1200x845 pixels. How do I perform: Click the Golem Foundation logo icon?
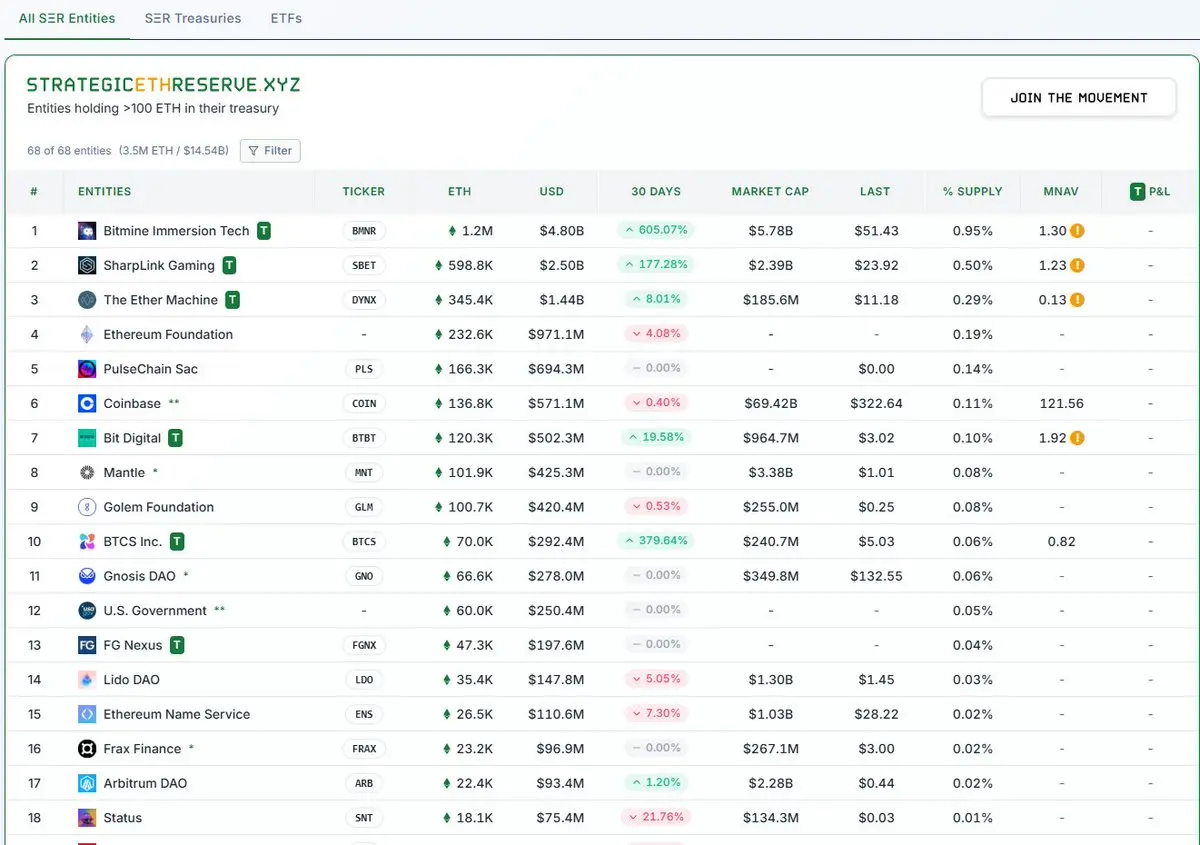(87, 507)
